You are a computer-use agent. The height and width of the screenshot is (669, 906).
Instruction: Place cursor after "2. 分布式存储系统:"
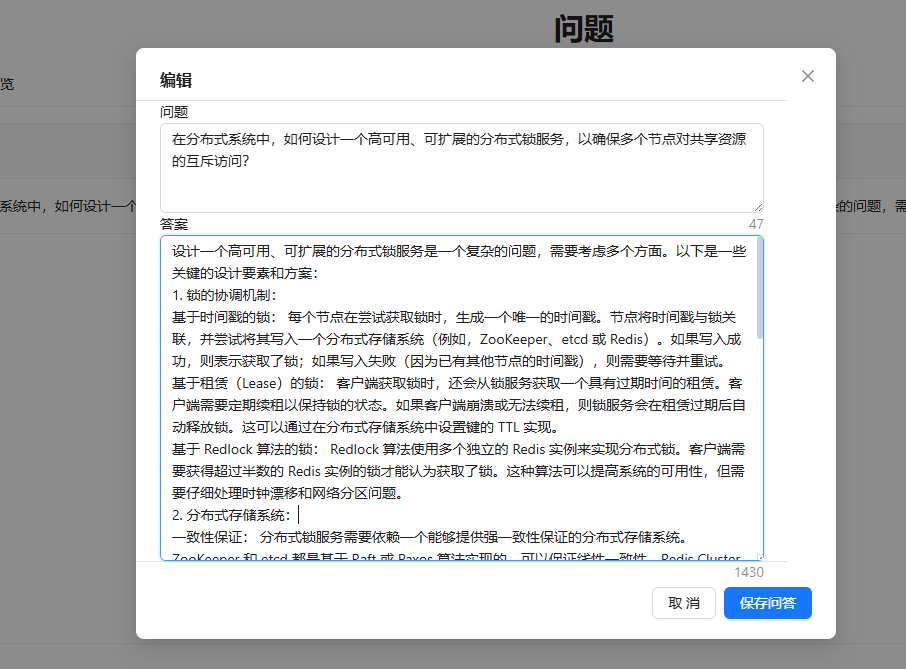coord(297,515)
